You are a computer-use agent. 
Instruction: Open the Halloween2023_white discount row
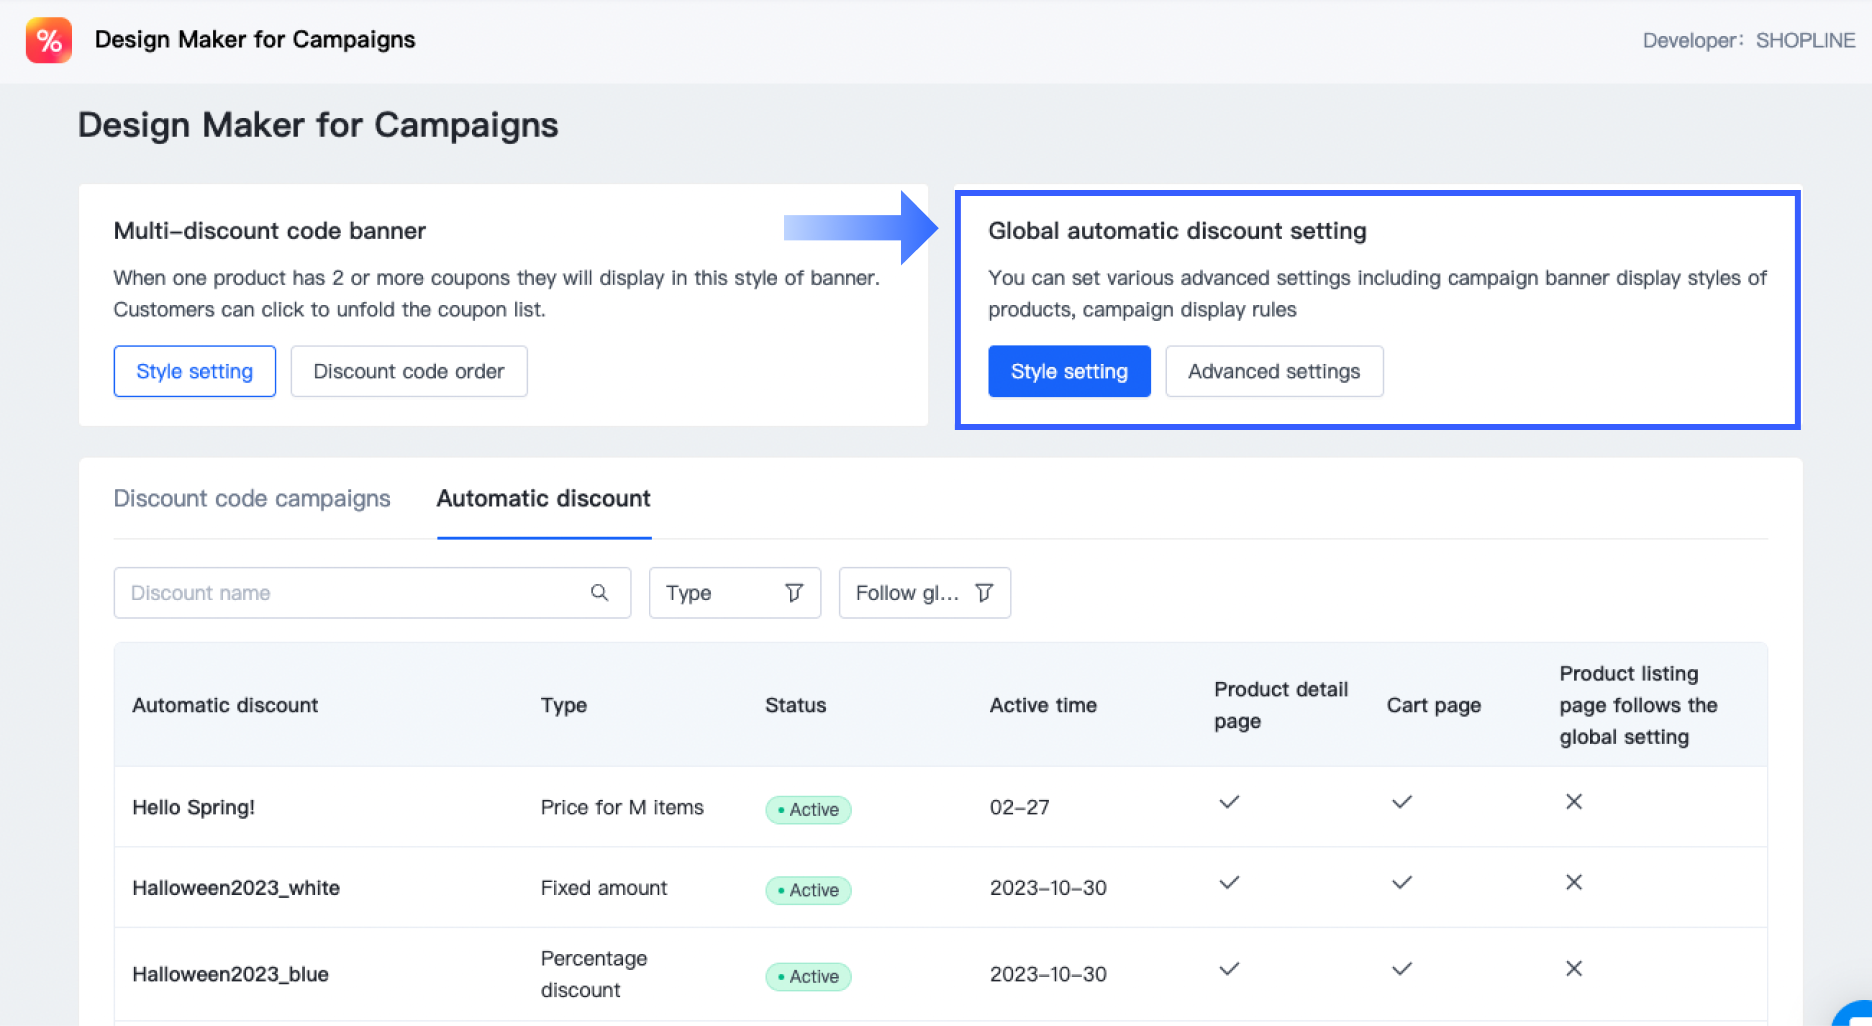236,888
